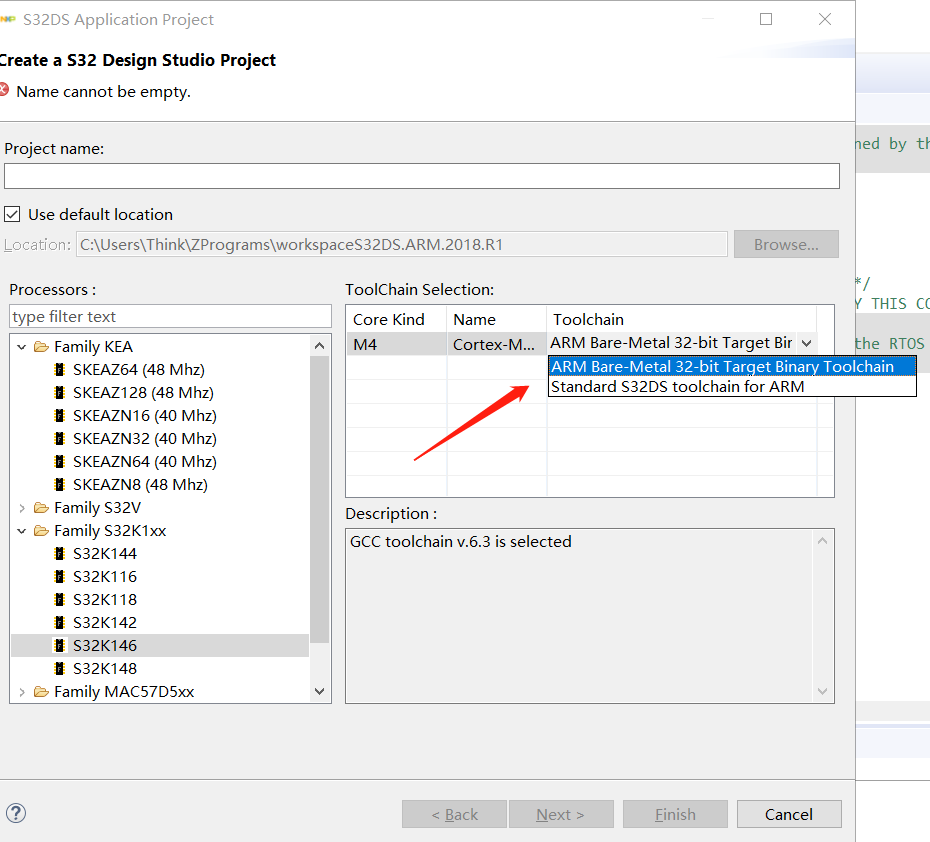This screenshot has width=930, height=842.
Task: Choose ARM Bare-Metal 32-bit Target Binary Toolchain
Action: click(722, 366)
